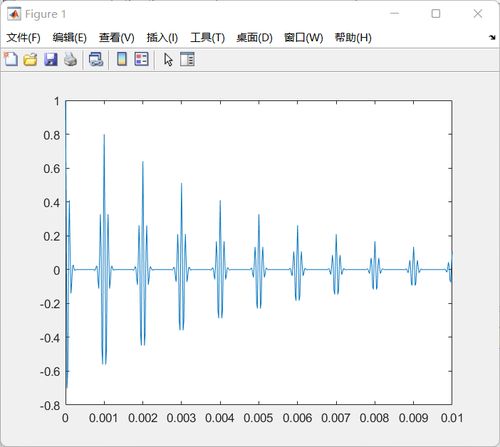Open the 窗口(W) menu
The width and height of the screenshot is (500, 447).
[x=304, y=38]
